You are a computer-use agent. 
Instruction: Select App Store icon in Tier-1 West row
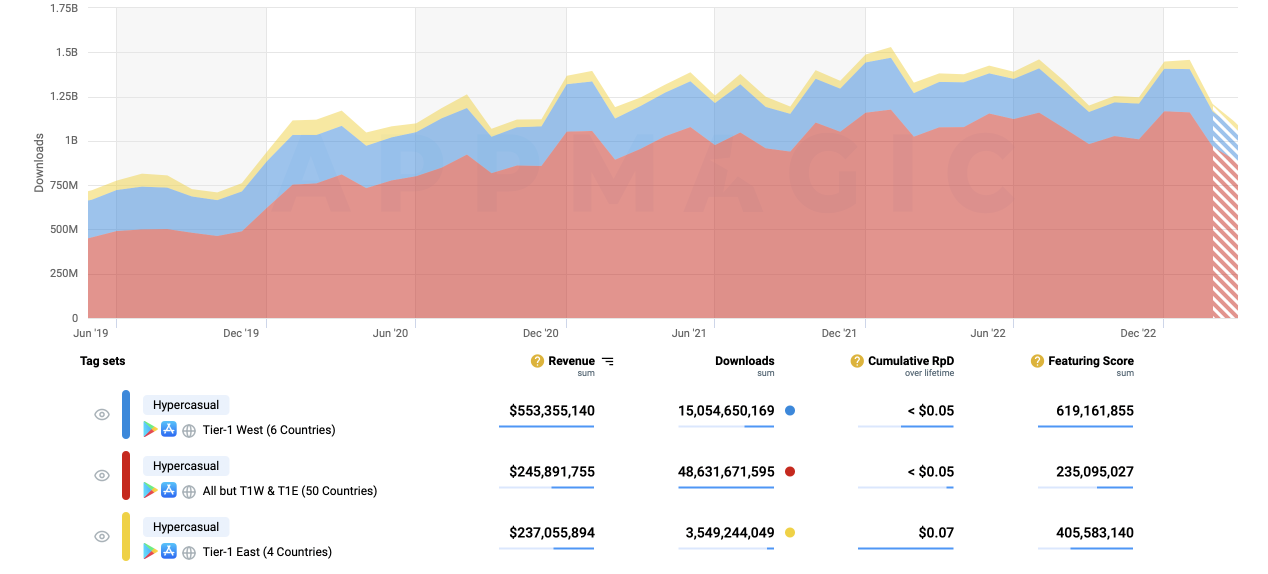(x=169, y=430)
